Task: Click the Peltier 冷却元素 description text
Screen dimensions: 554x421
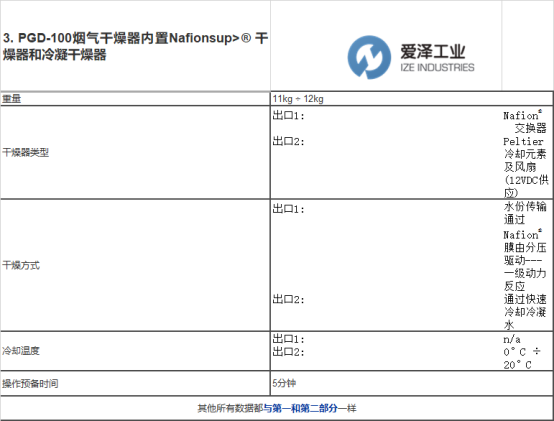Action: pos(526,167)
